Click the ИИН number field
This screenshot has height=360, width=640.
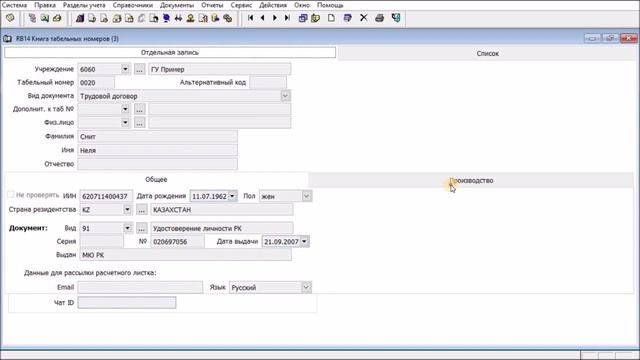click(106, 196)
